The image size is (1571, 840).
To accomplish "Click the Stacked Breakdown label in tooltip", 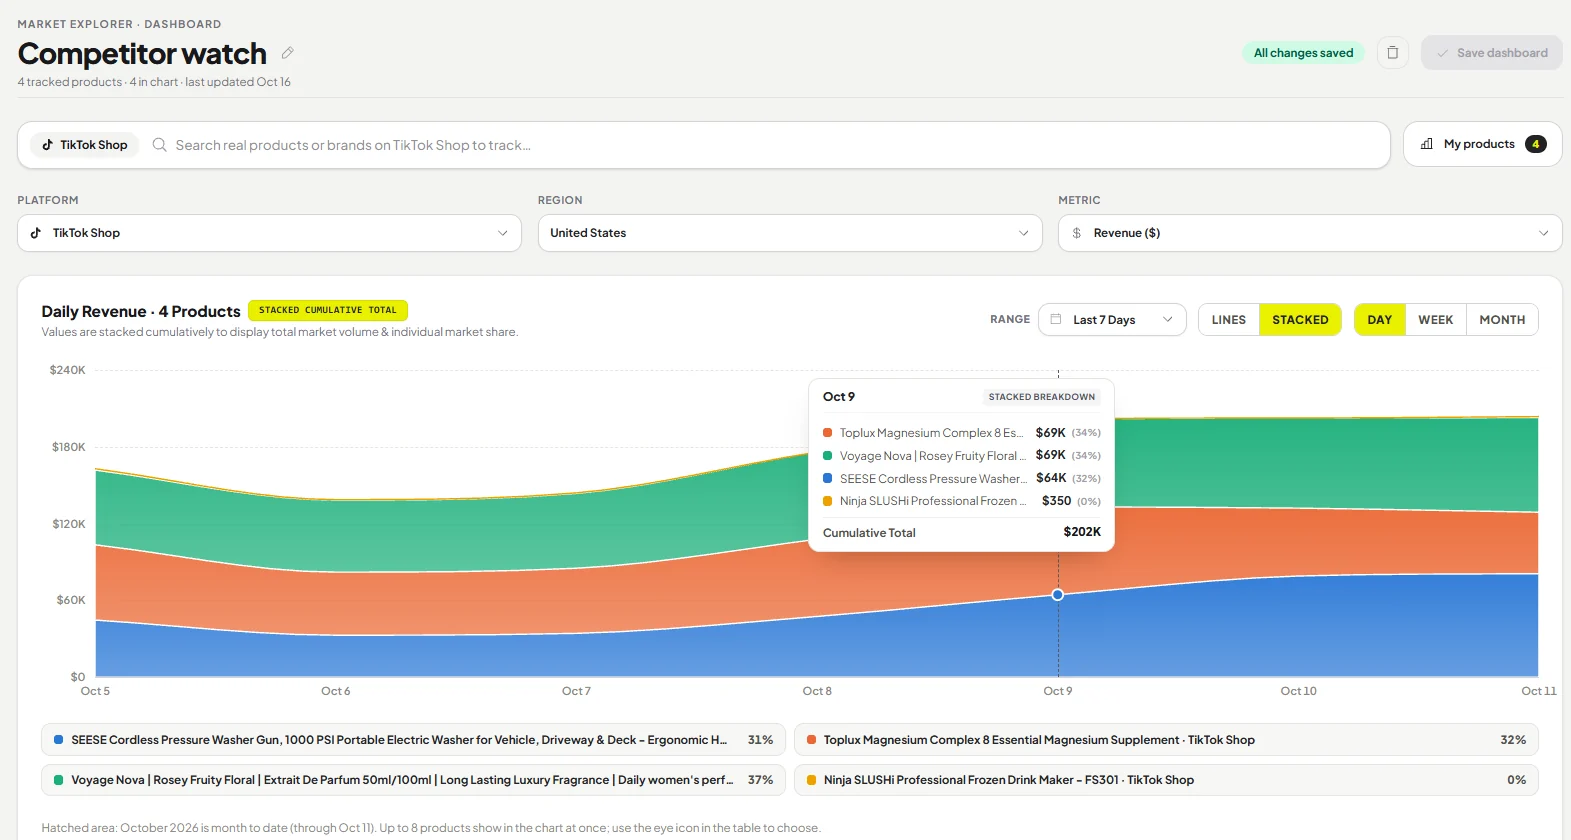I will [1042, 397].
